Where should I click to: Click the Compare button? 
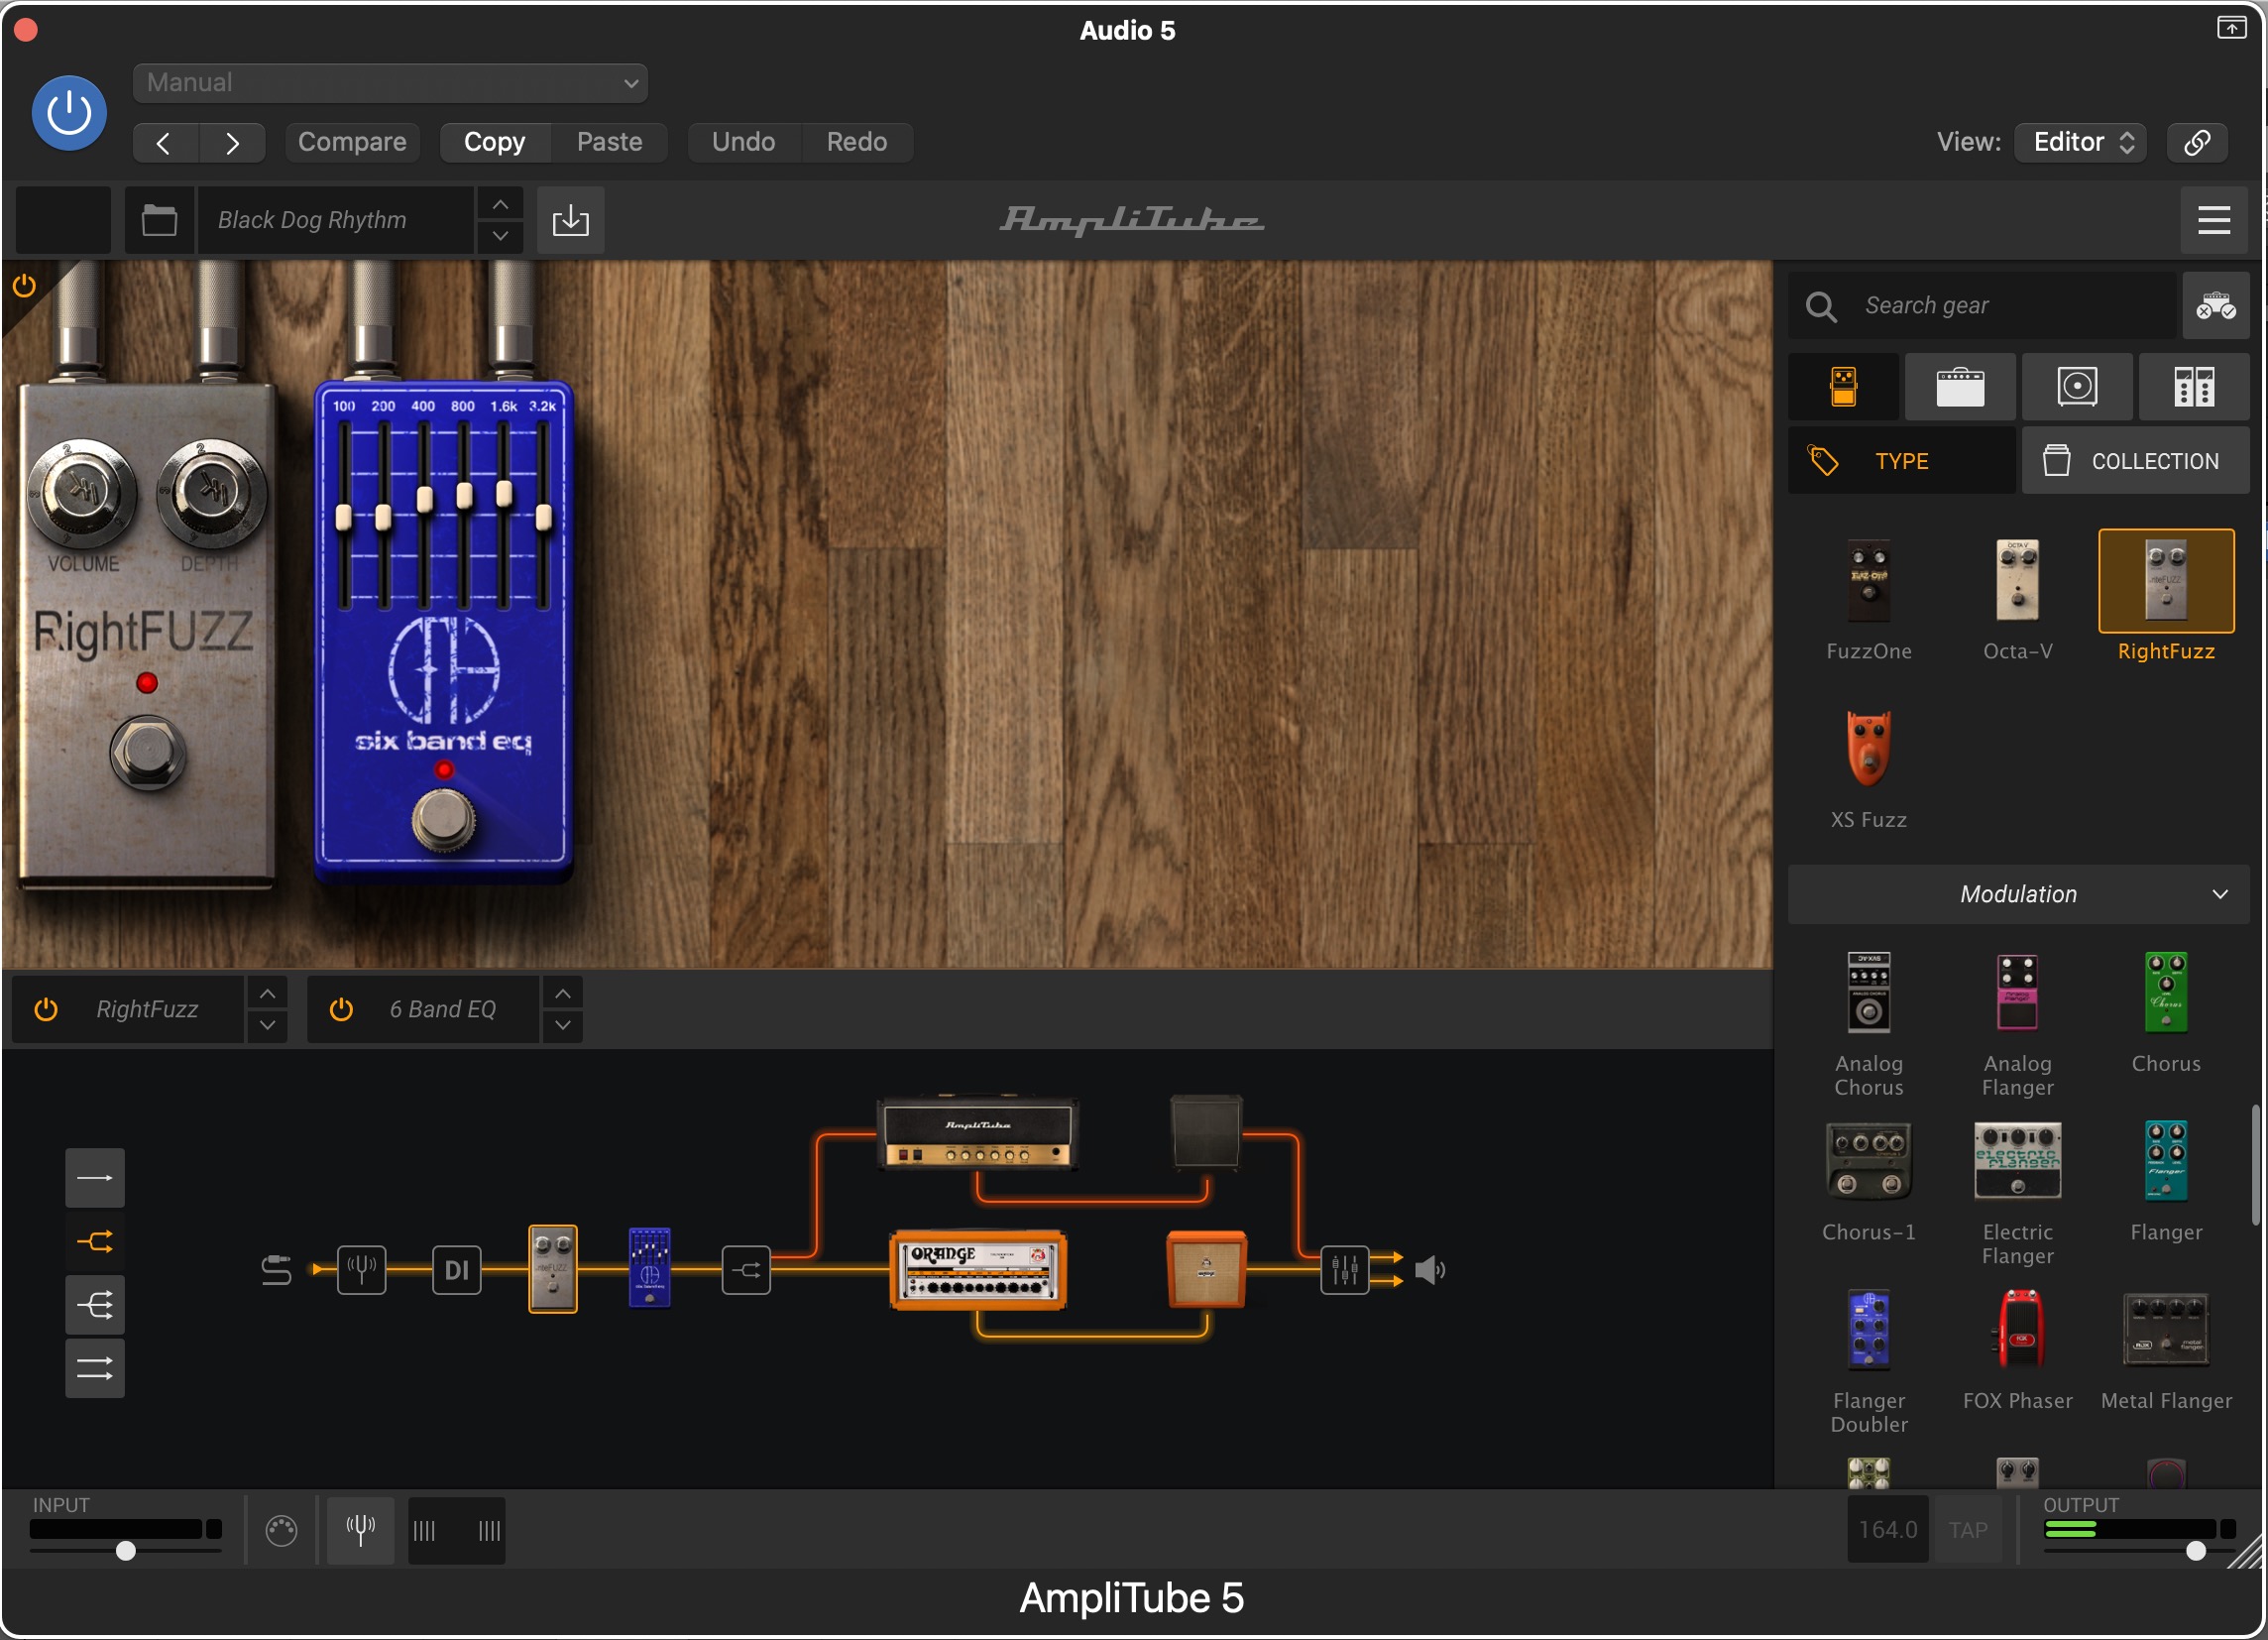coord(352,142)
